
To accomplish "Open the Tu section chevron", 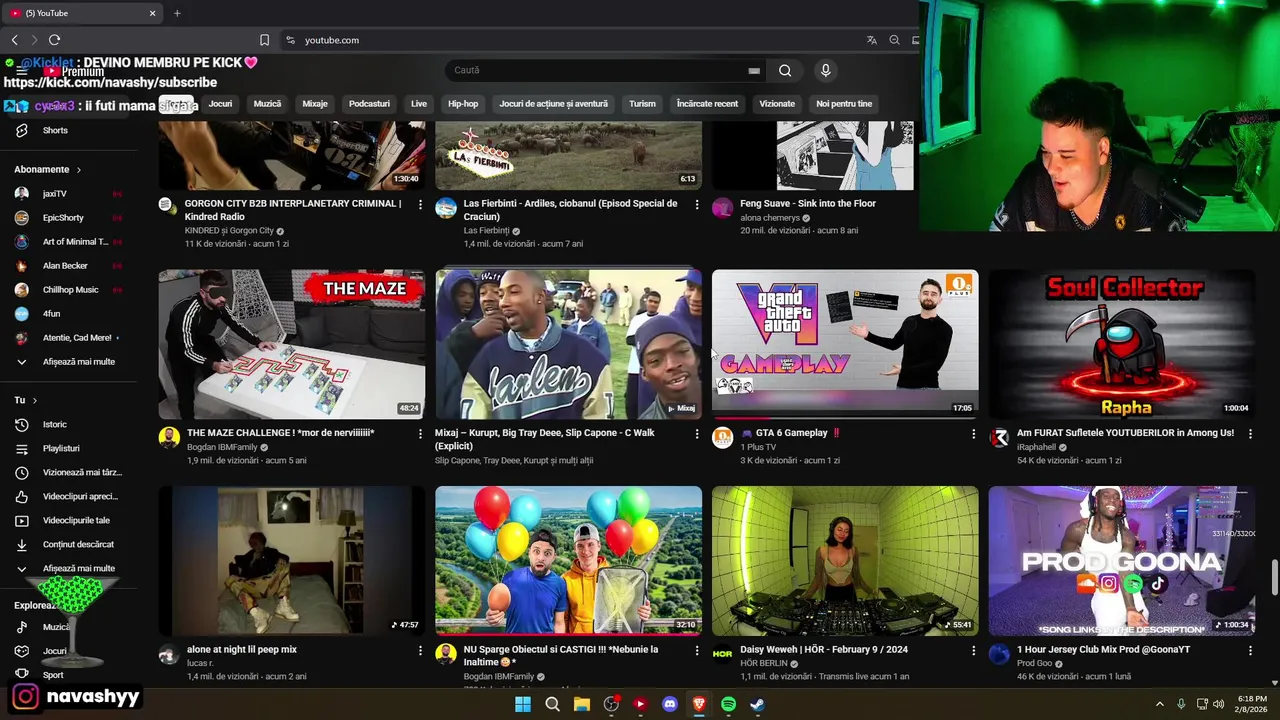I will click(x=35, y=401).
